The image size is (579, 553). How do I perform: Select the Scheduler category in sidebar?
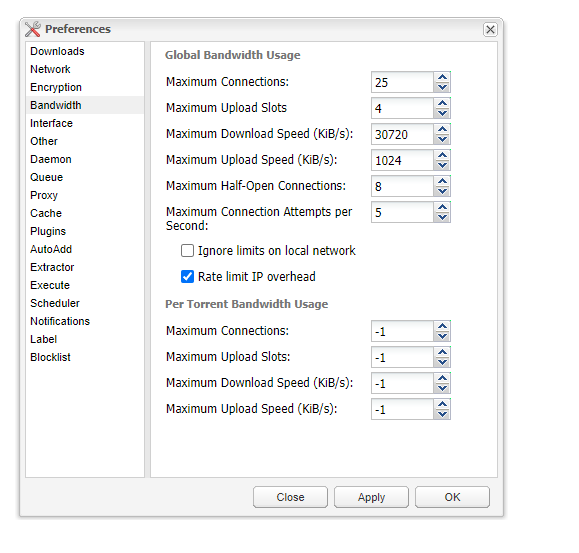(x=55, y=303)
